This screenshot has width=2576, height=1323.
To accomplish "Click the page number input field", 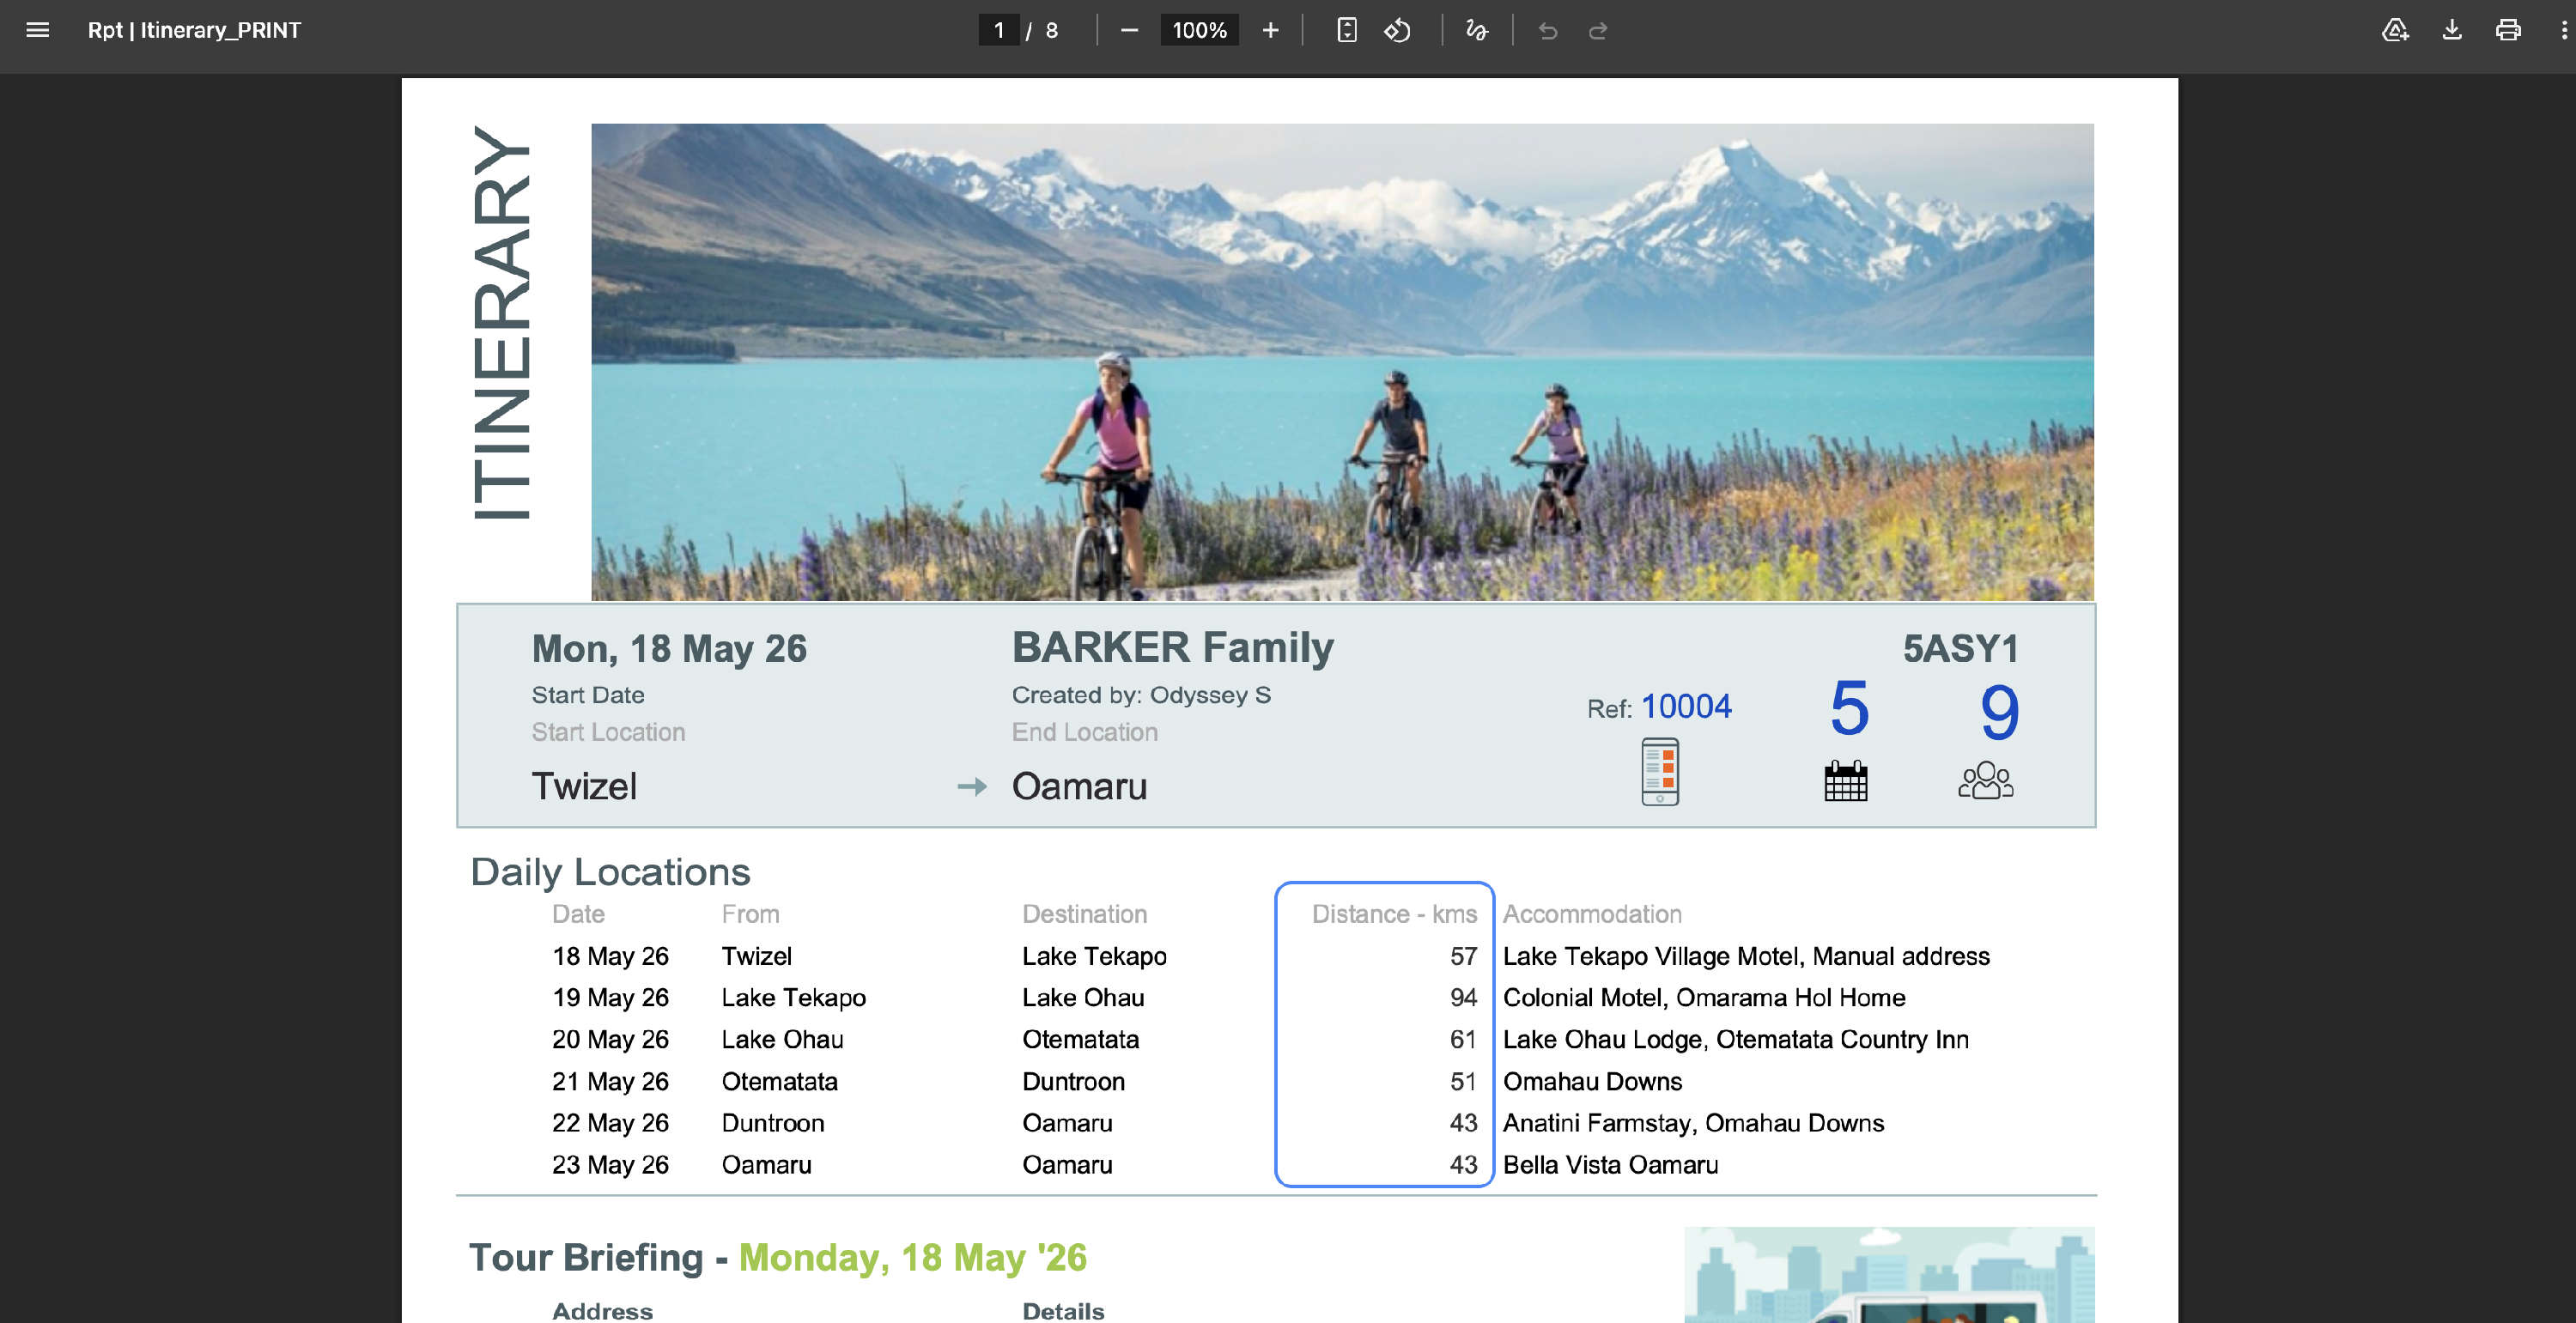I will click(998, 30).
